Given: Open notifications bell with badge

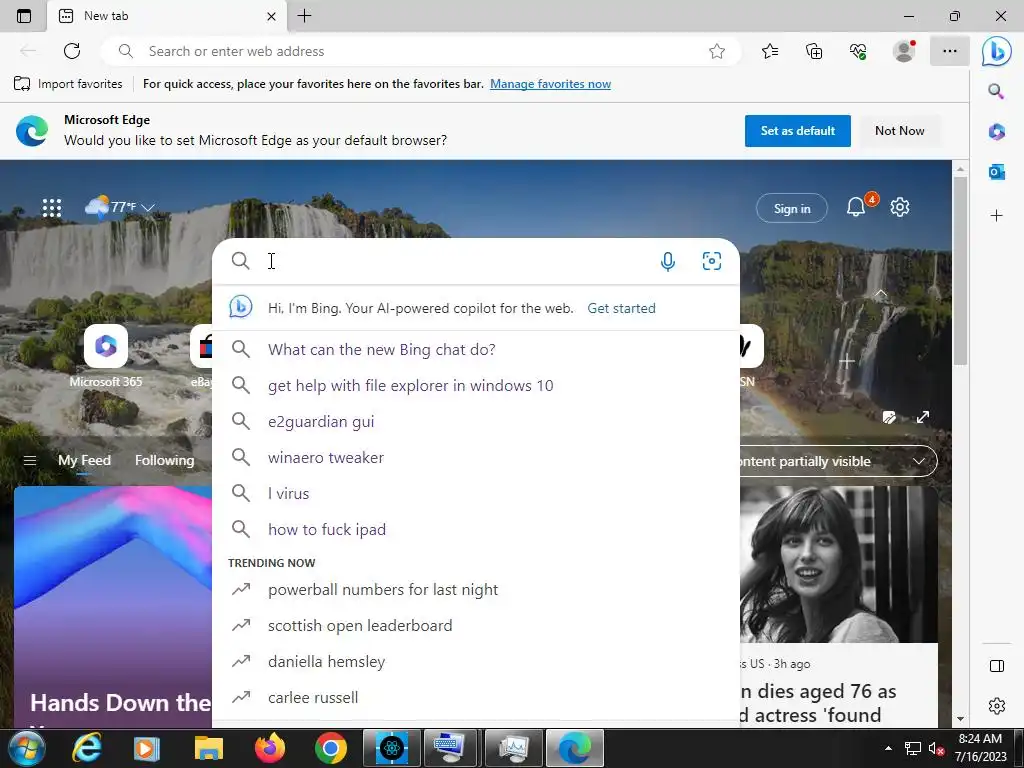Looking at the screenshot, I should (857, 207).
